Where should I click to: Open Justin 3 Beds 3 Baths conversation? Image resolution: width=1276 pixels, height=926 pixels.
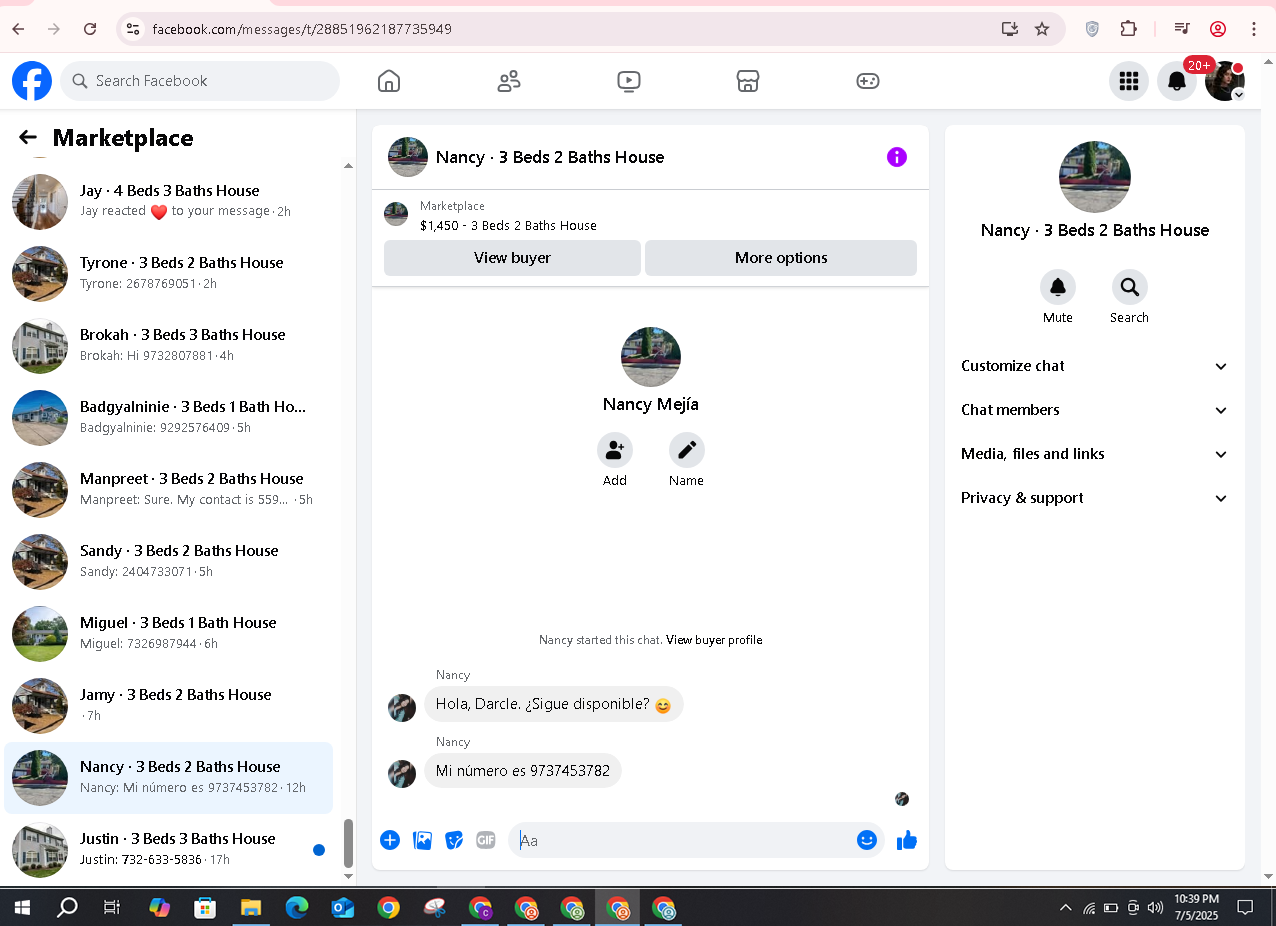pos(170,849)
